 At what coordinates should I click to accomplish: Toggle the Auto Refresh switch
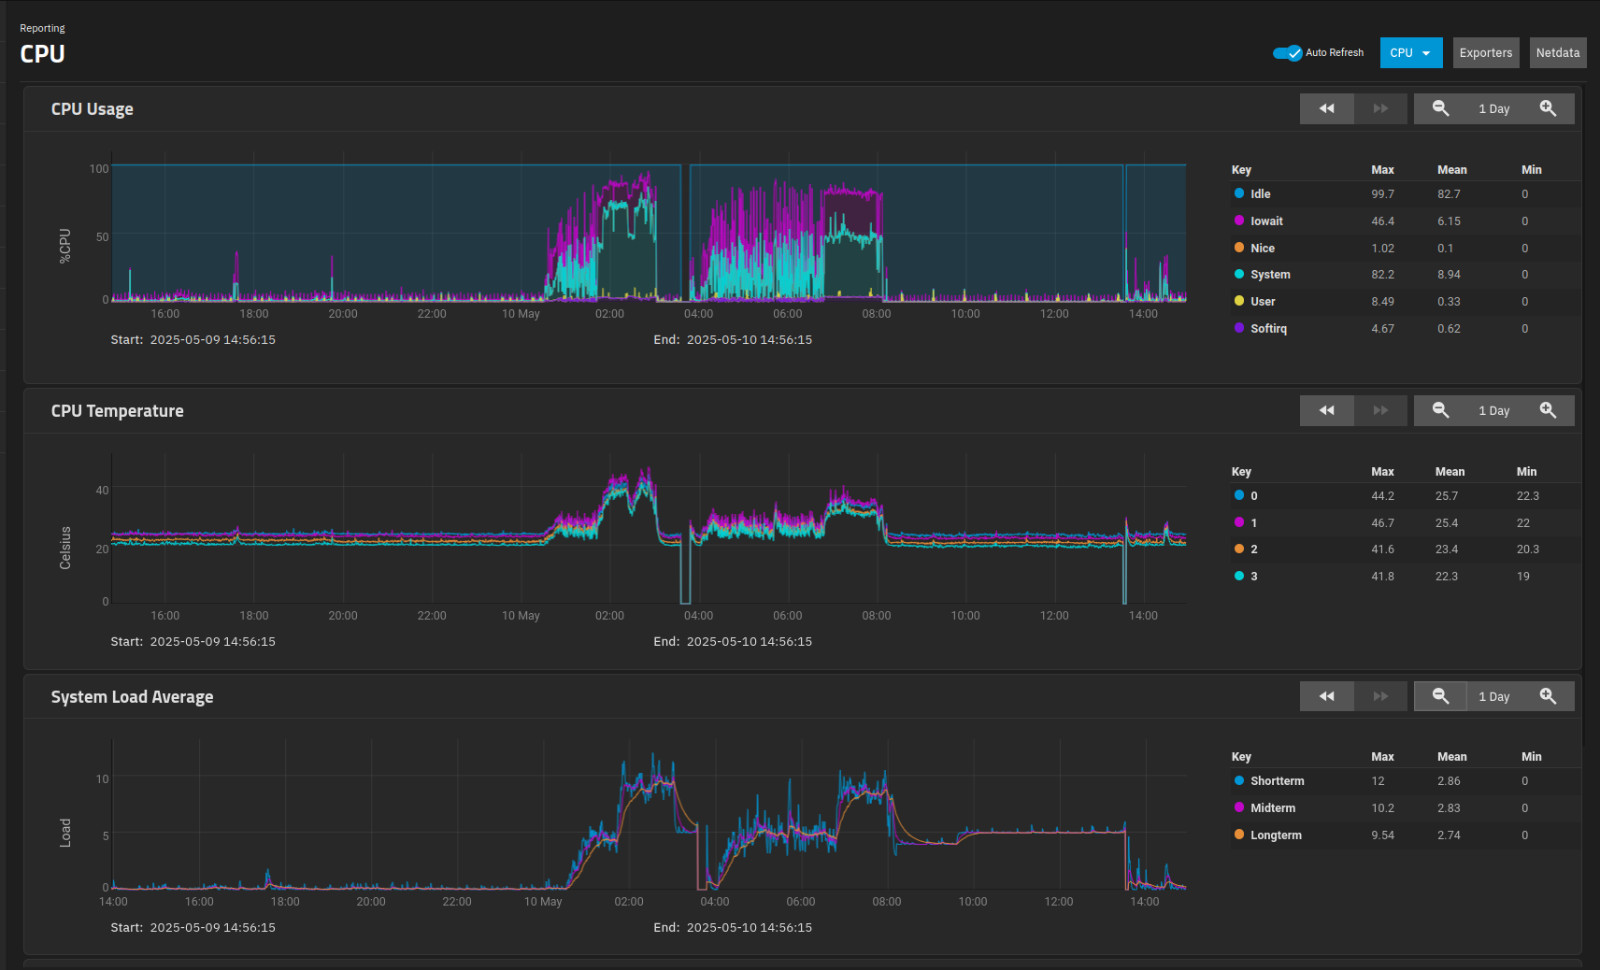coord(1287,53)
